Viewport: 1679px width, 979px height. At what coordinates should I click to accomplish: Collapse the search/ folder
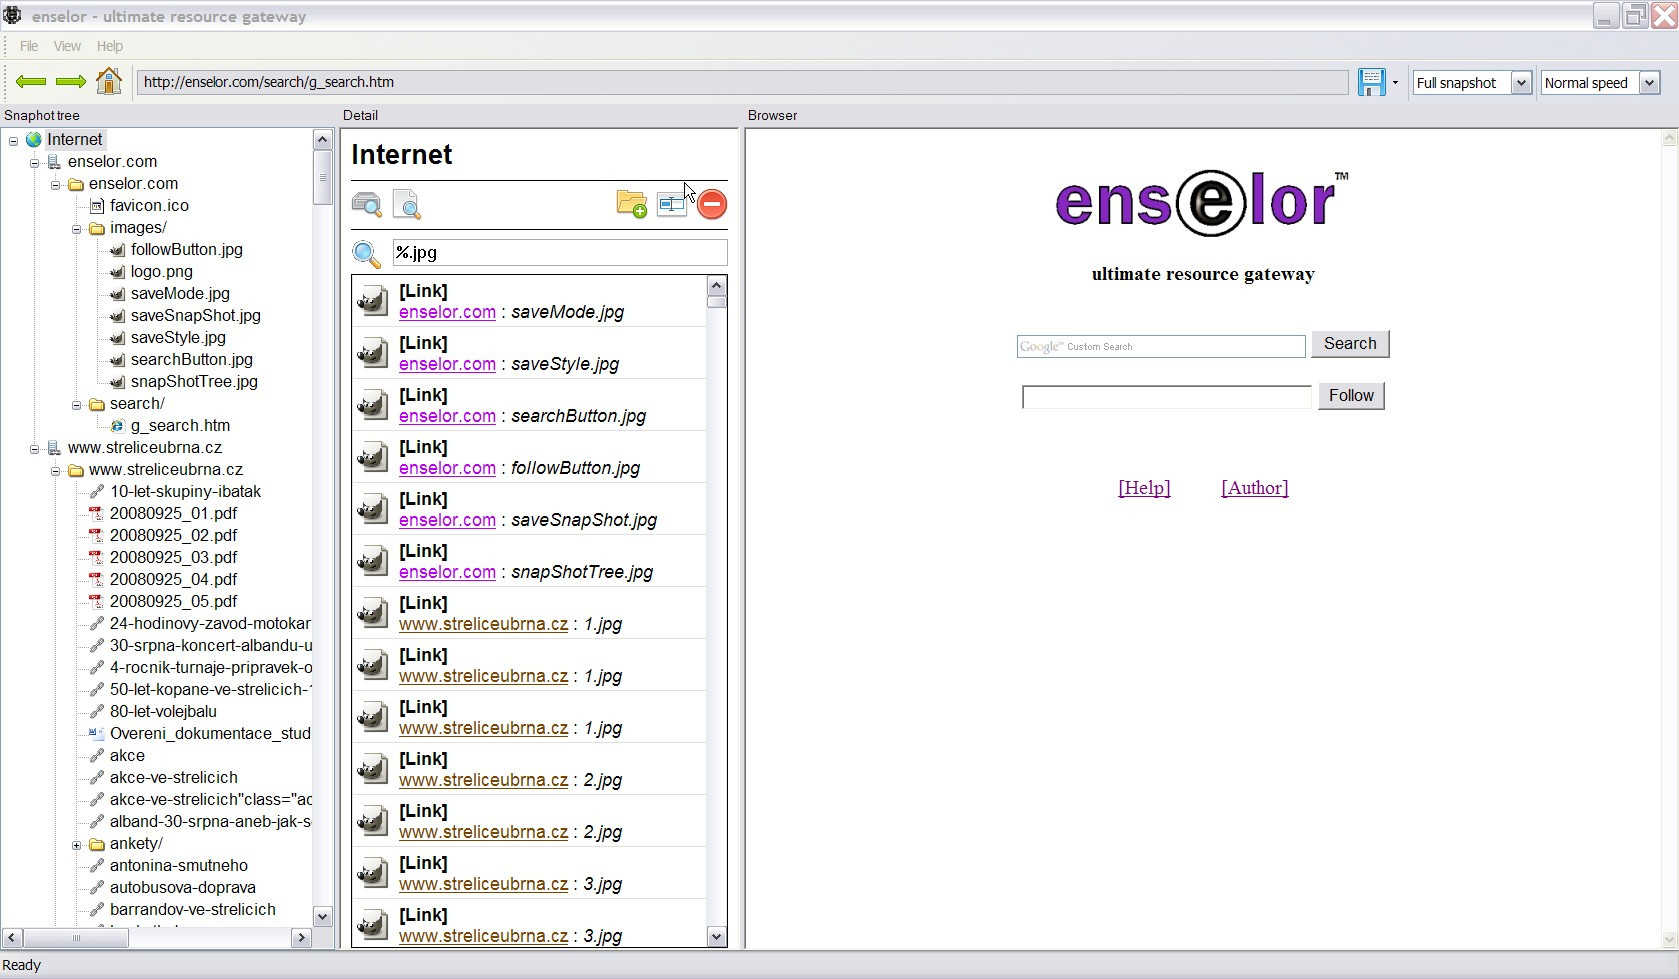76,404
